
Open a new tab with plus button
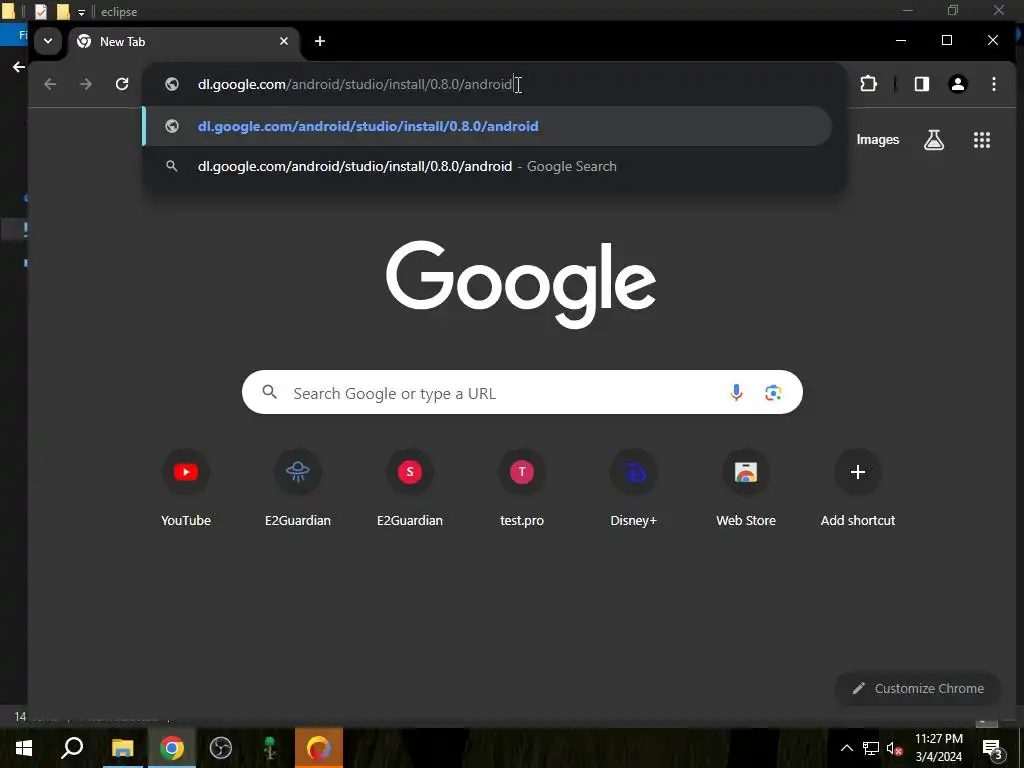(x=319, y=41)
